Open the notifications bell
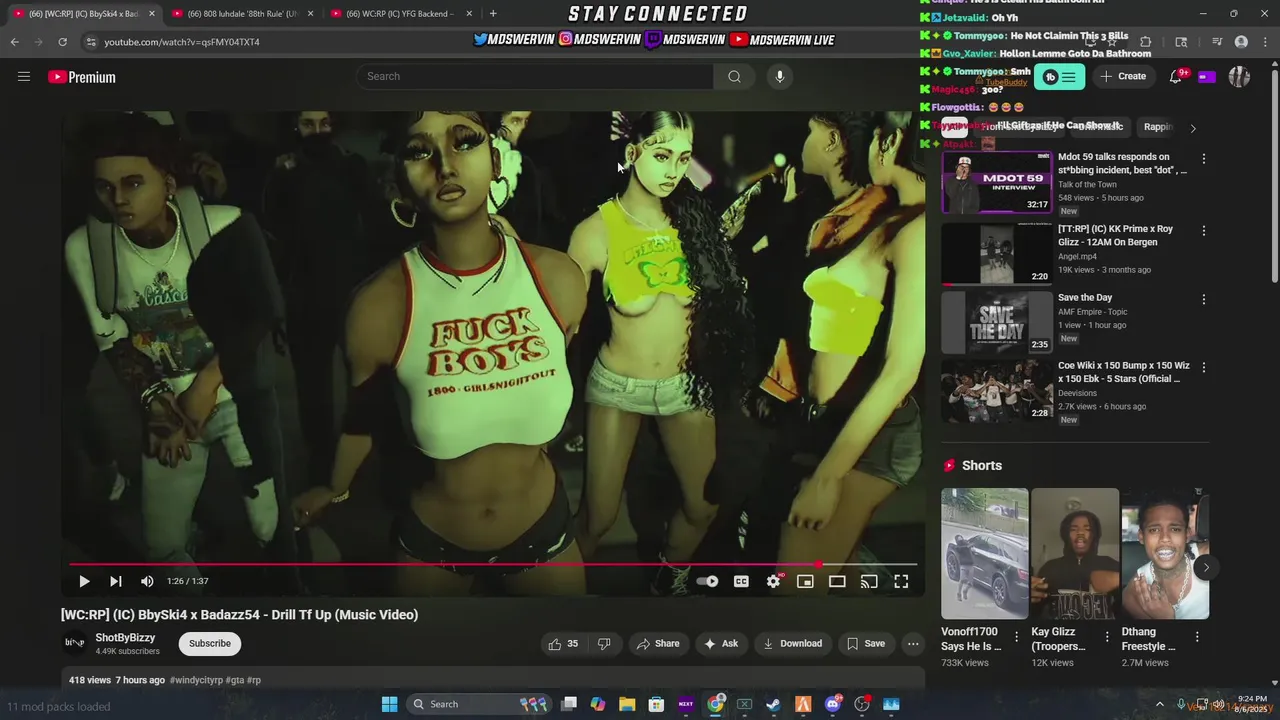 pos(1176,77)
